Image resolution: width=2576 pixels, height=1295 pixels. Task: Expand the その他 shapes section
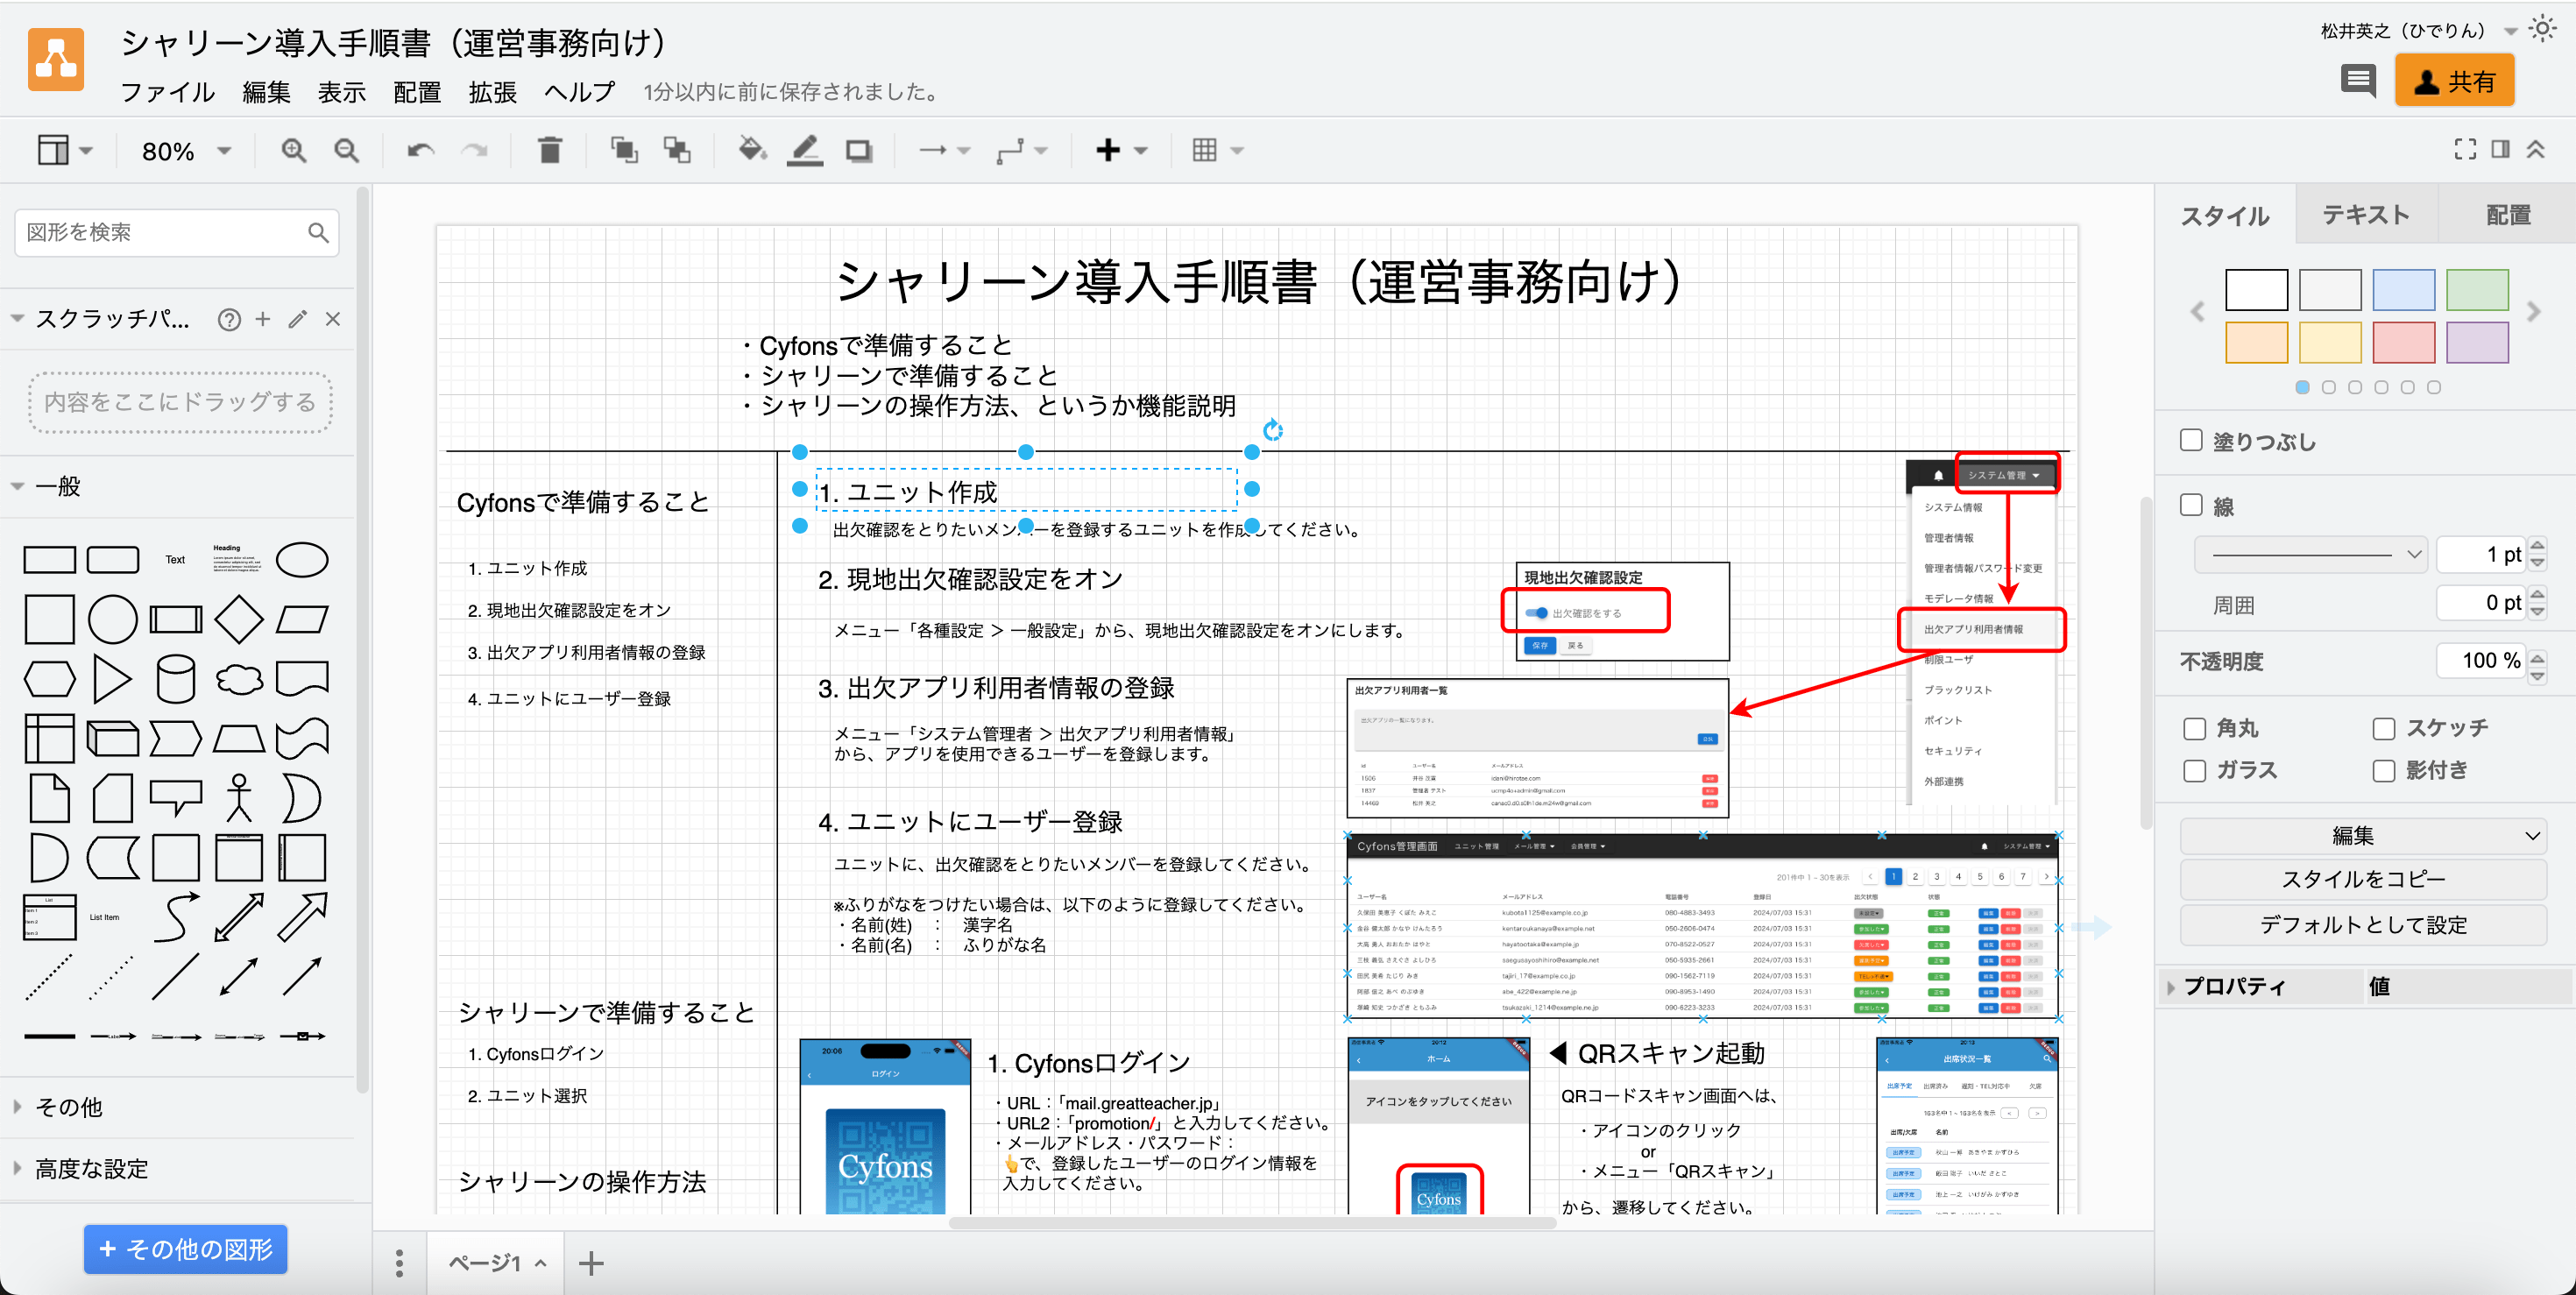click(68, 1107)
